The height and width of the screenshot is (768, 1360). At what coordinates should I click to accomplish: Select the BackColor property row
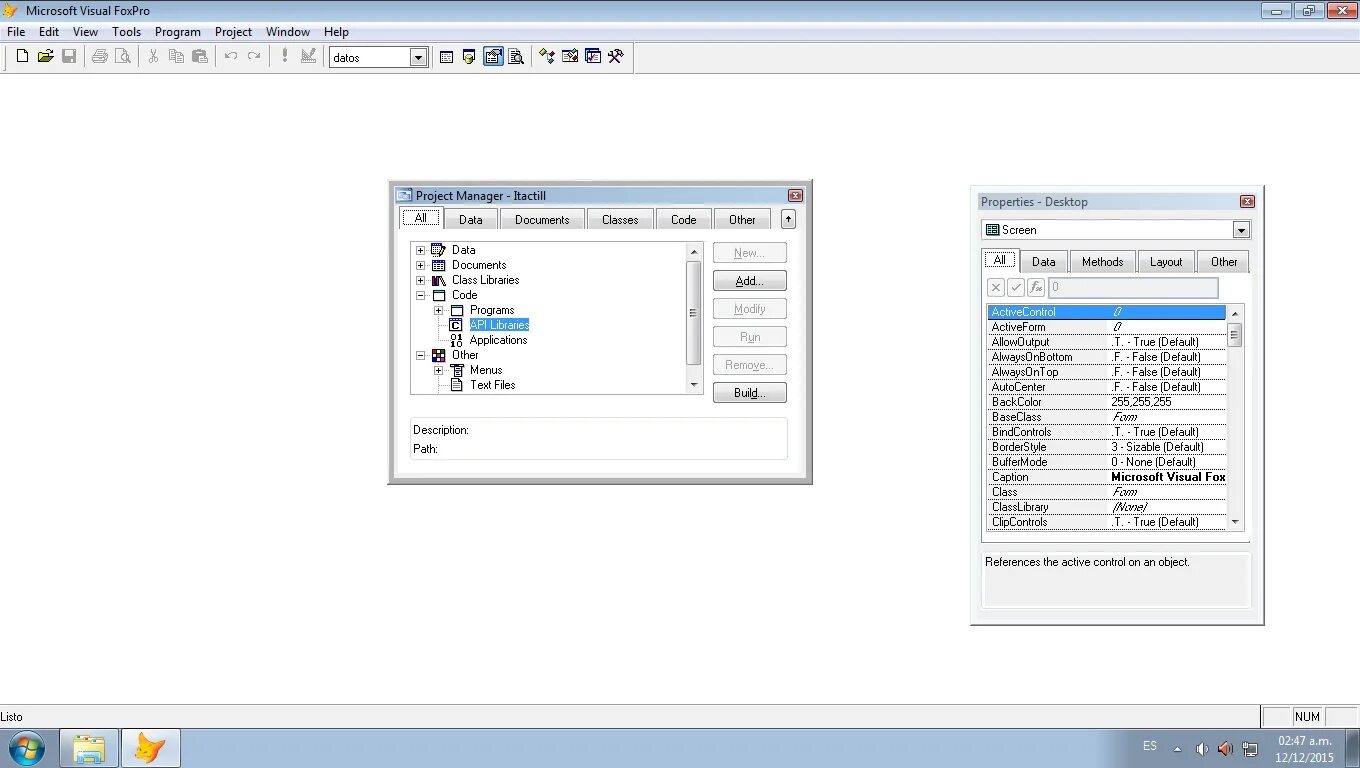coord(1106,402)
